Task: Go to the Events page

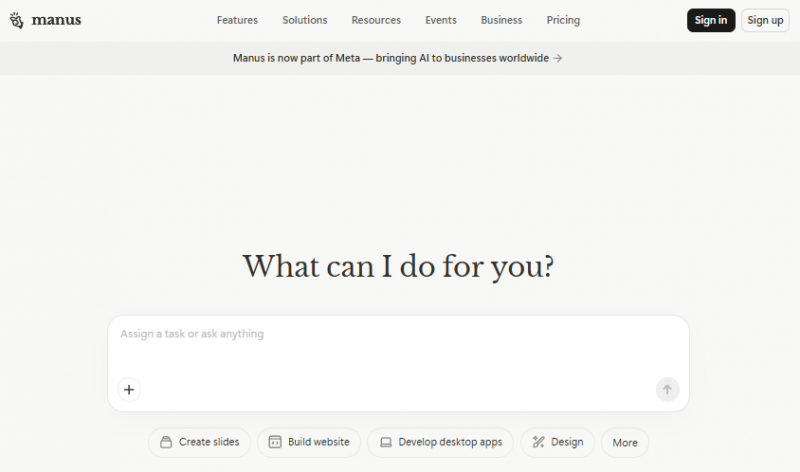Action: (441, 20)
